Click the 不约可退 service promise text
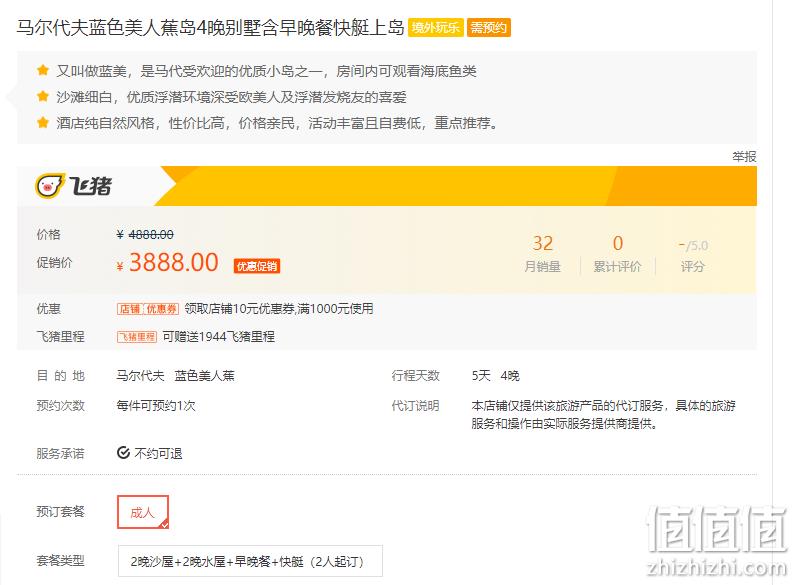The height and width of the screenshot is (585, 796). [x=158, y=453]
